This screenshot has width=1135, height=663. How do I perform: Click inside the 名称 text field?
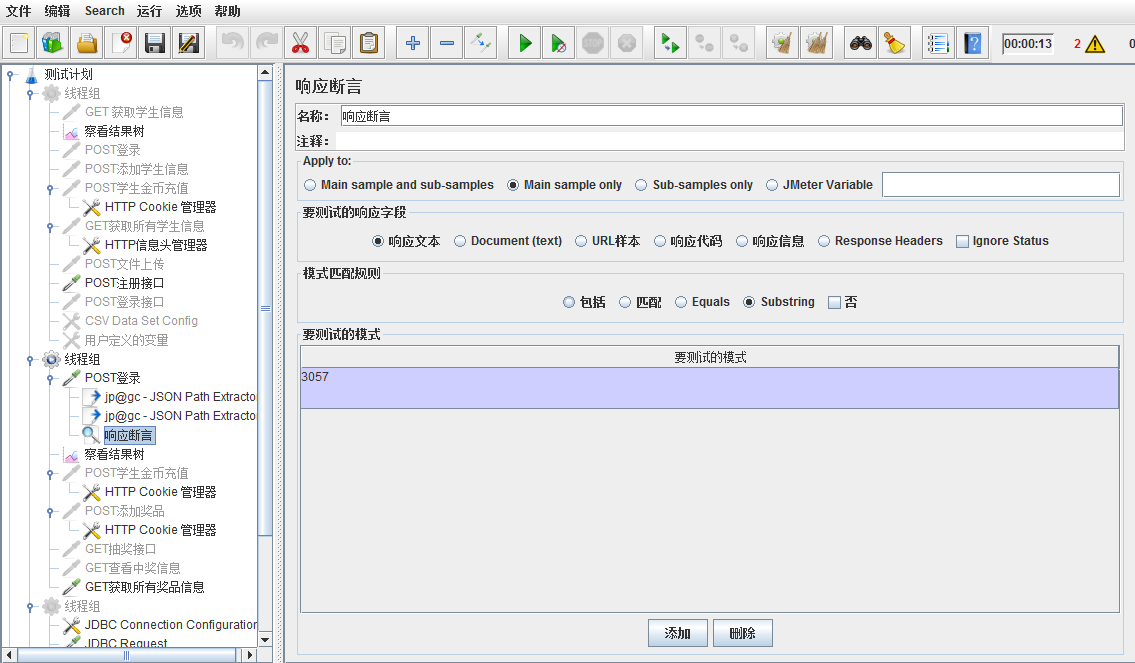point(730,116)
